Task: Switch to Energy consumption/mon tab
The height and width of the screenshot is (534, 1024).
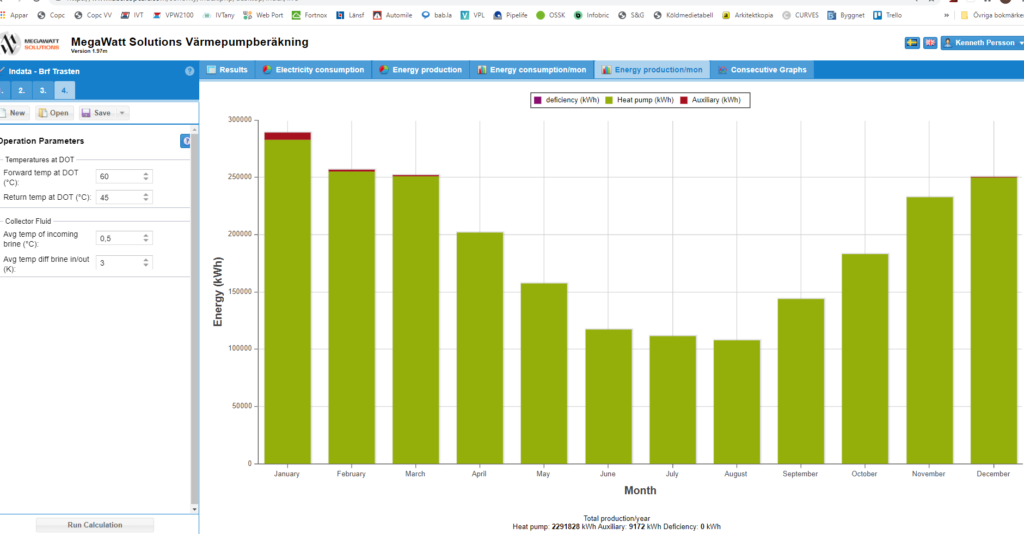Action: click(x=532, y=70)
